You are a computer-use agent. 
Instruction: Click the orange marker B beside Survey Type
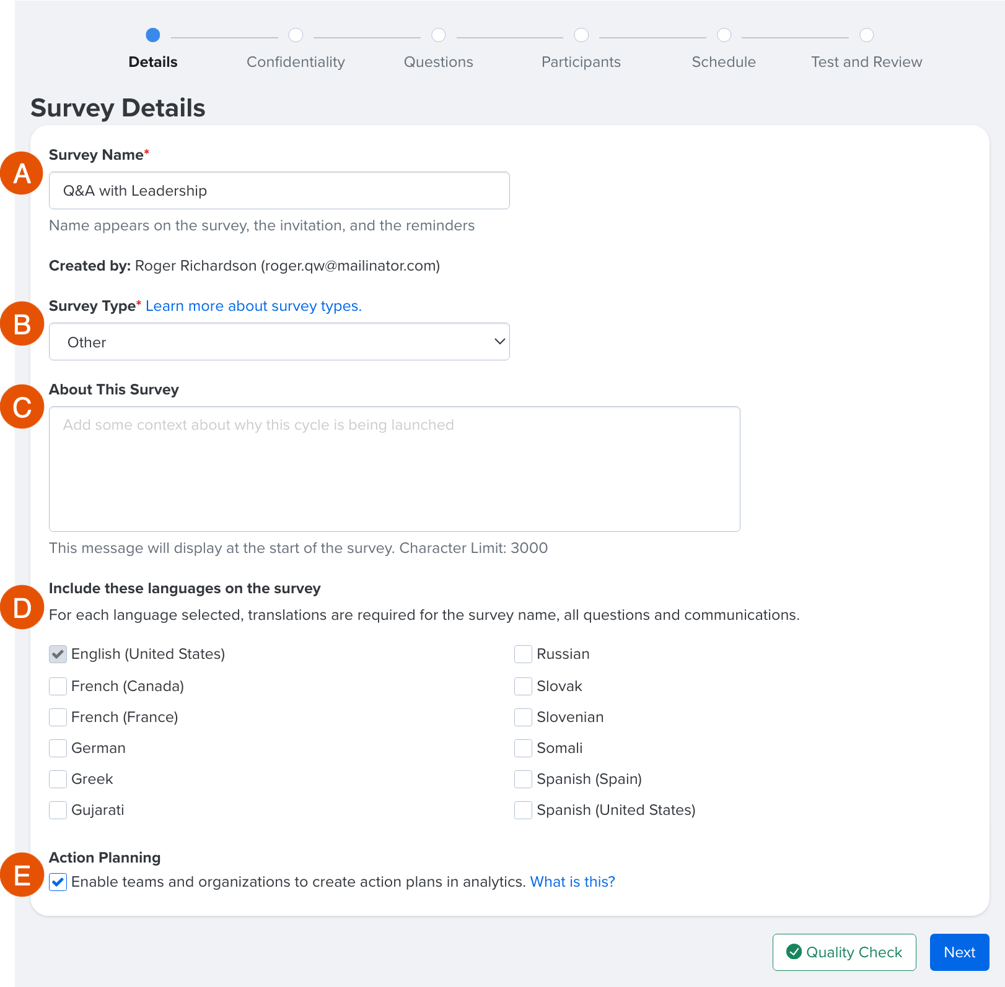pyautogui.click(x=22, y=324)
